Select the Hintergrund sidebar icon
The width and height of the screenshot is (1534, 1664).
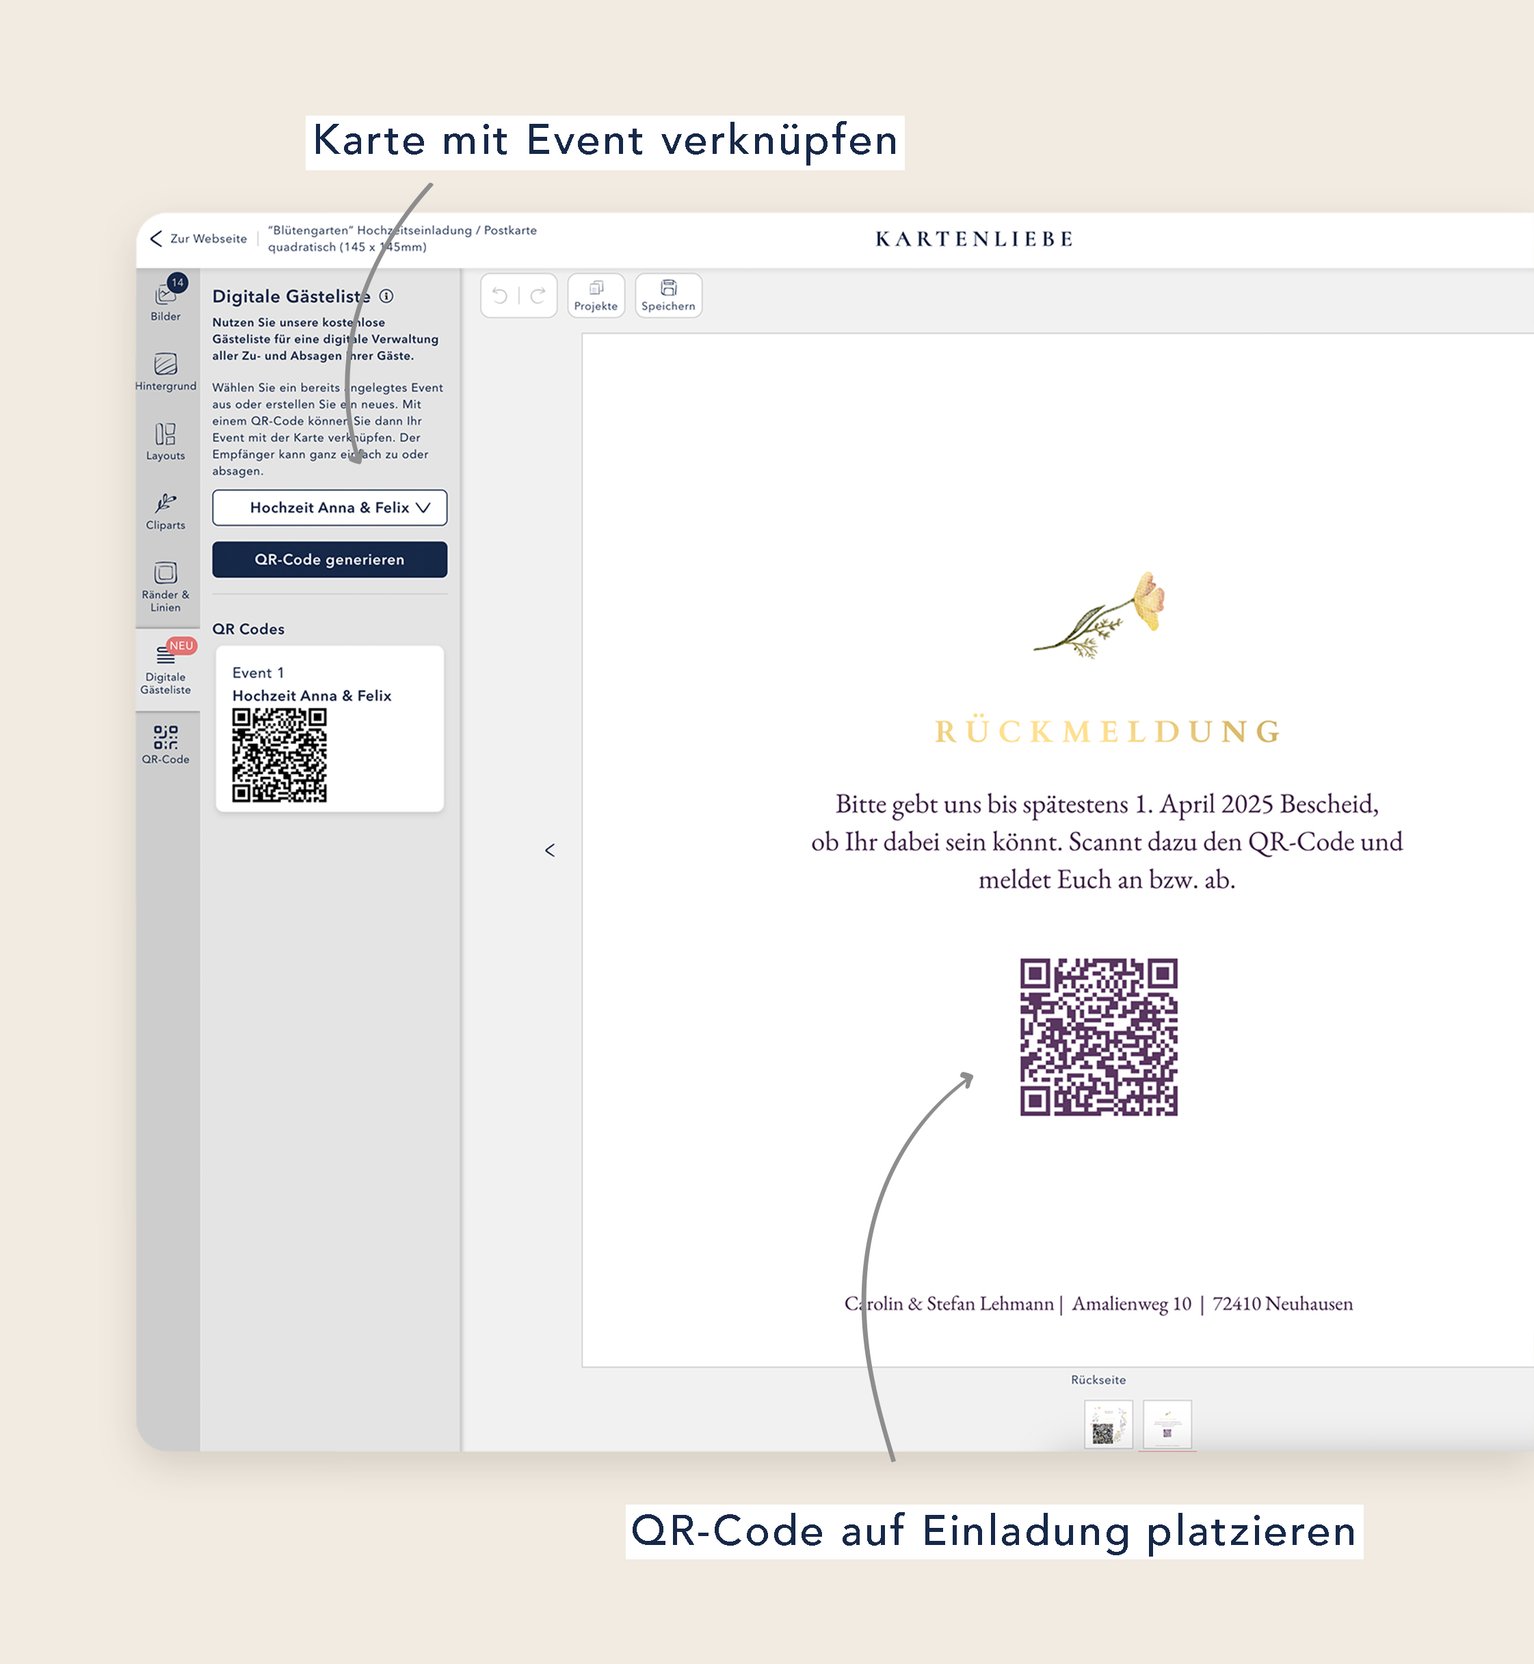tap(166, 370)
